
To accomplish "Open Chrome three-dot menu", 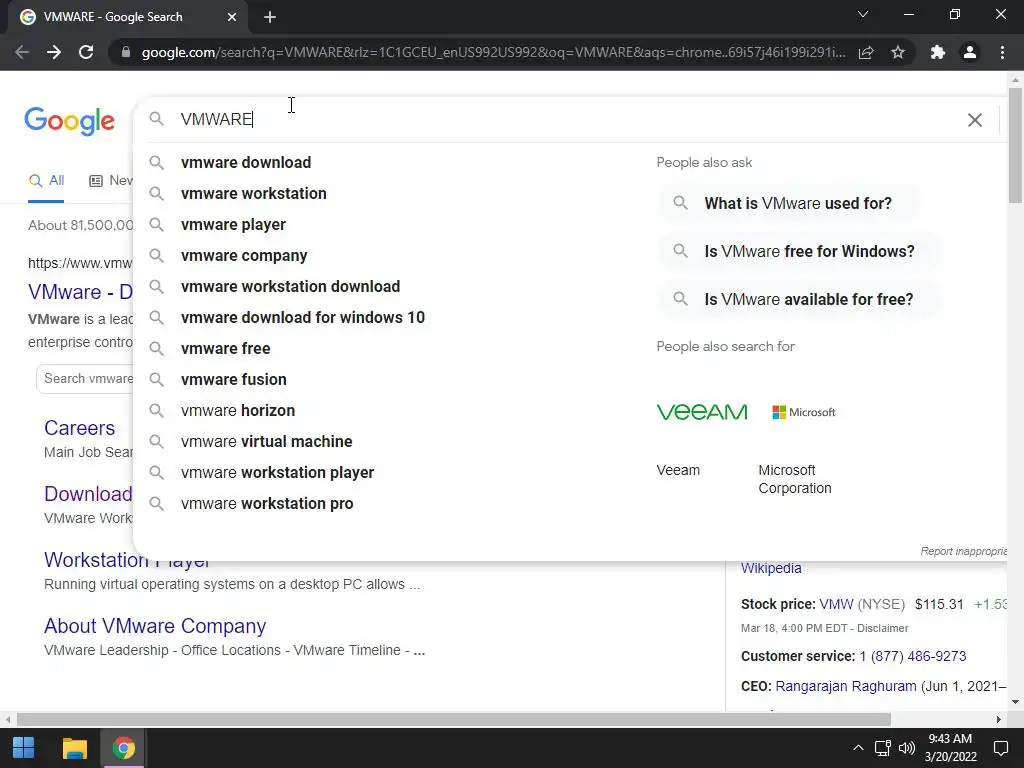I will click(x=1002, y=52).
